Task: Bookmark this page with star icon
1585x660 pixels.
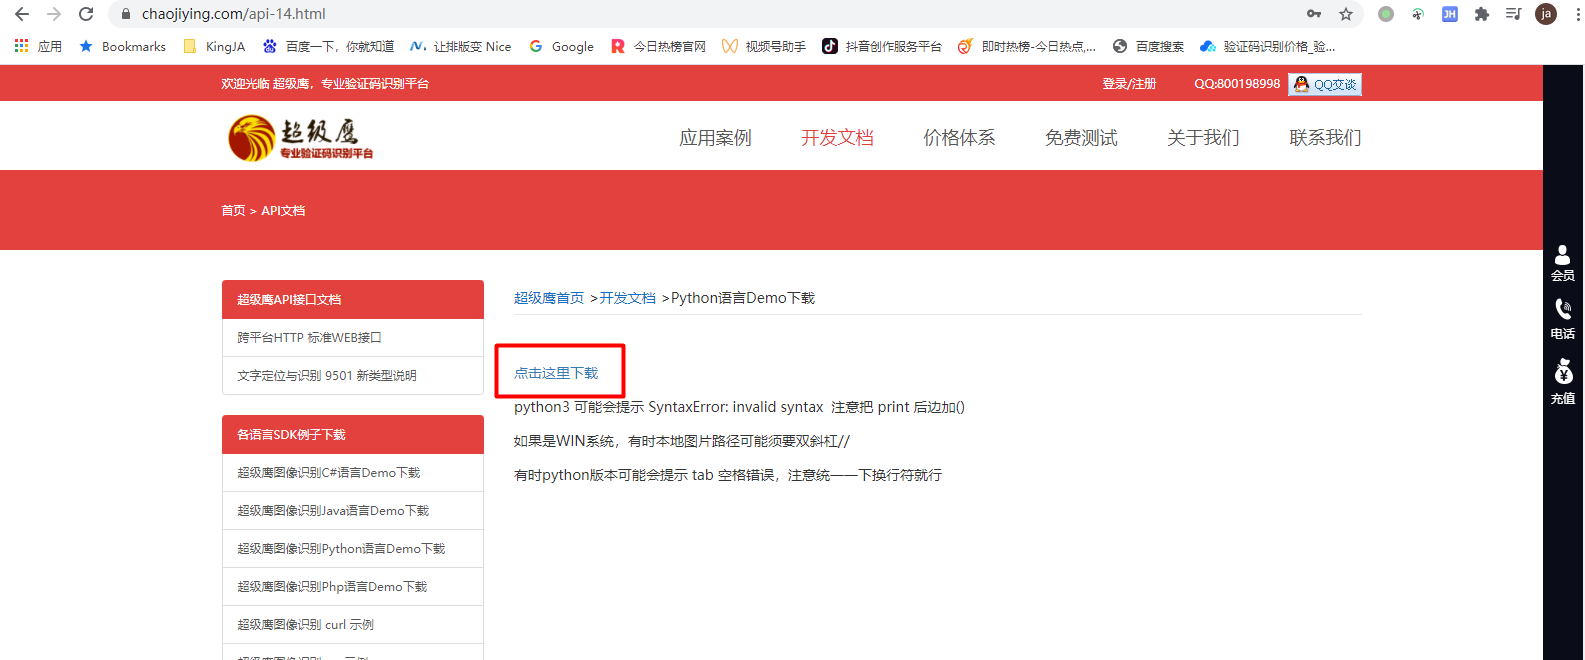Action: [1346, 14]
